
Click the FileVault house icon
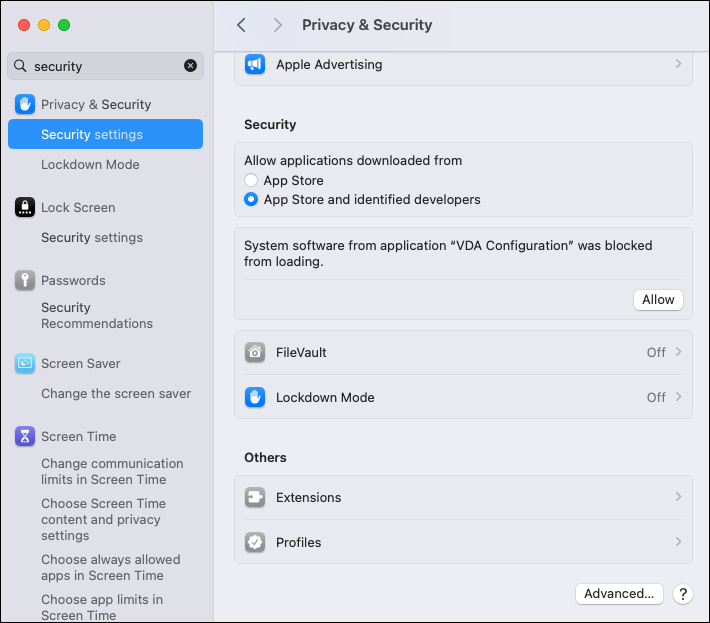tap(255, 352)
